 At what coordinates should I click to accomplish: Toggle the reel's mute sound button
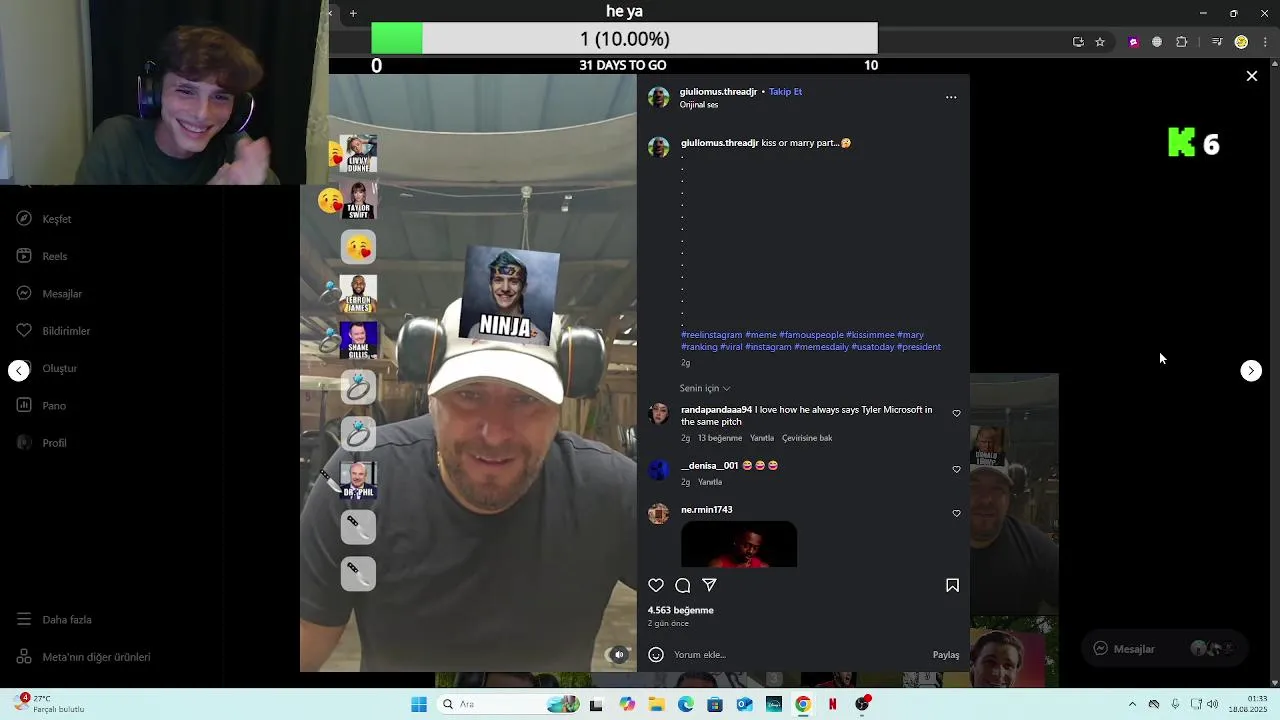619,654
